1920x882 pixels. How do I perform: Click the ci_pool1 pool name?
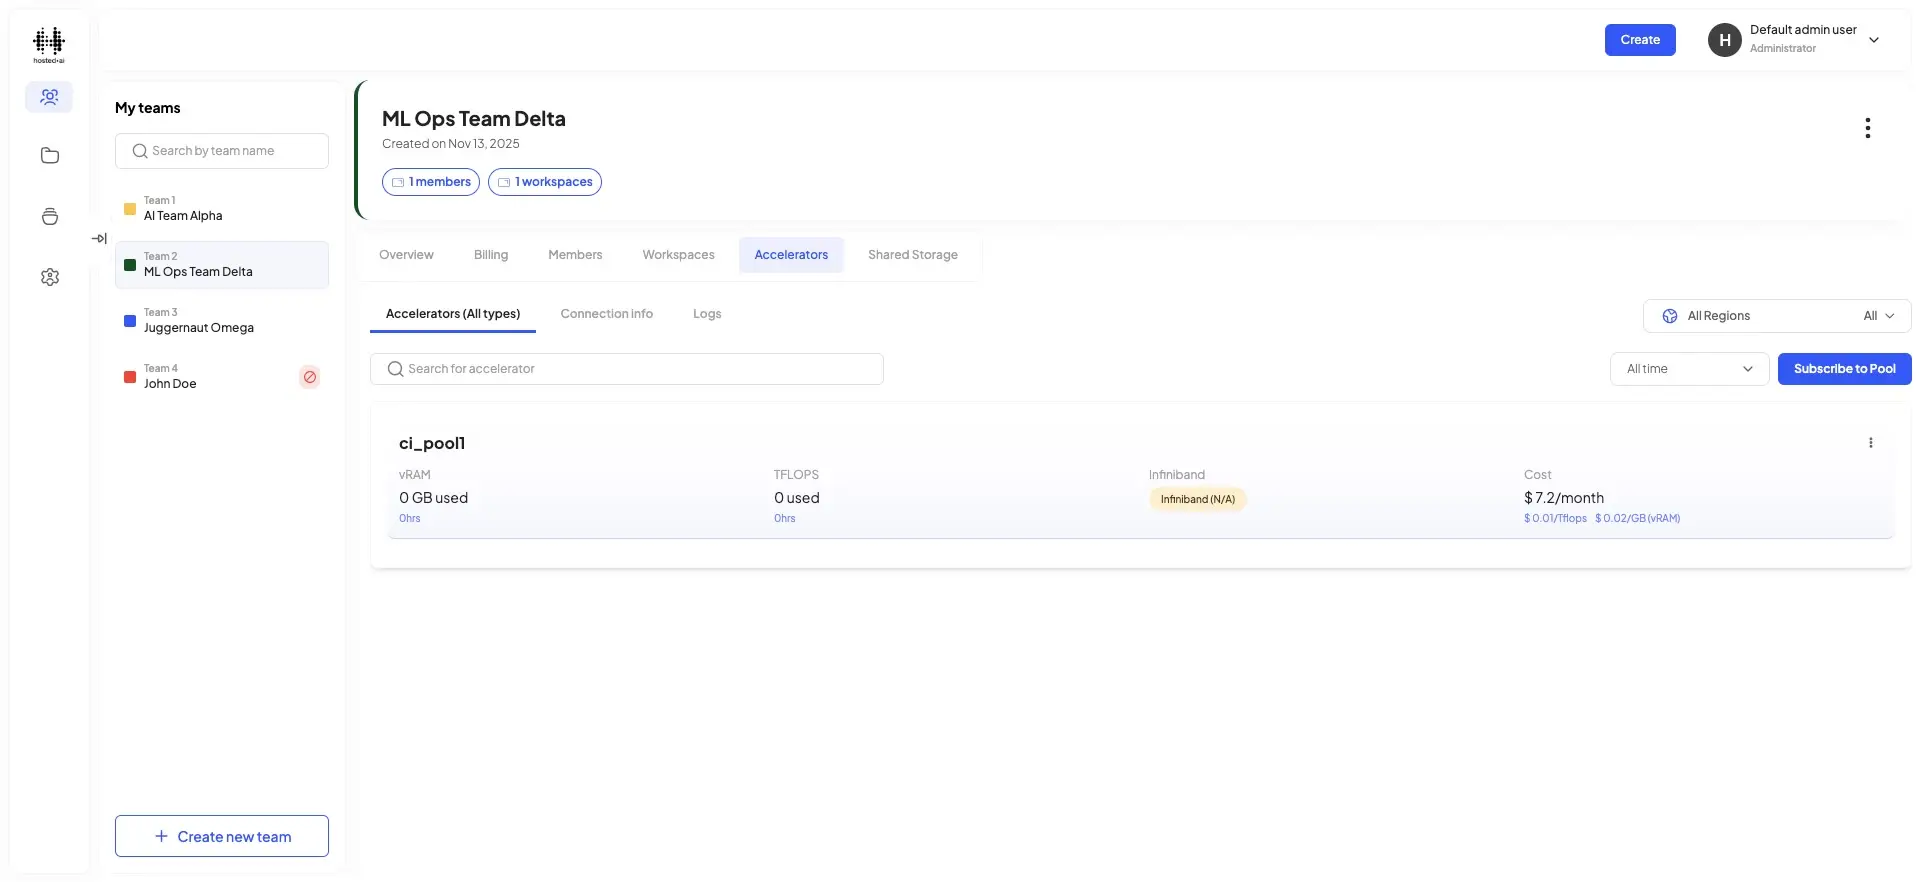(432, 443)
